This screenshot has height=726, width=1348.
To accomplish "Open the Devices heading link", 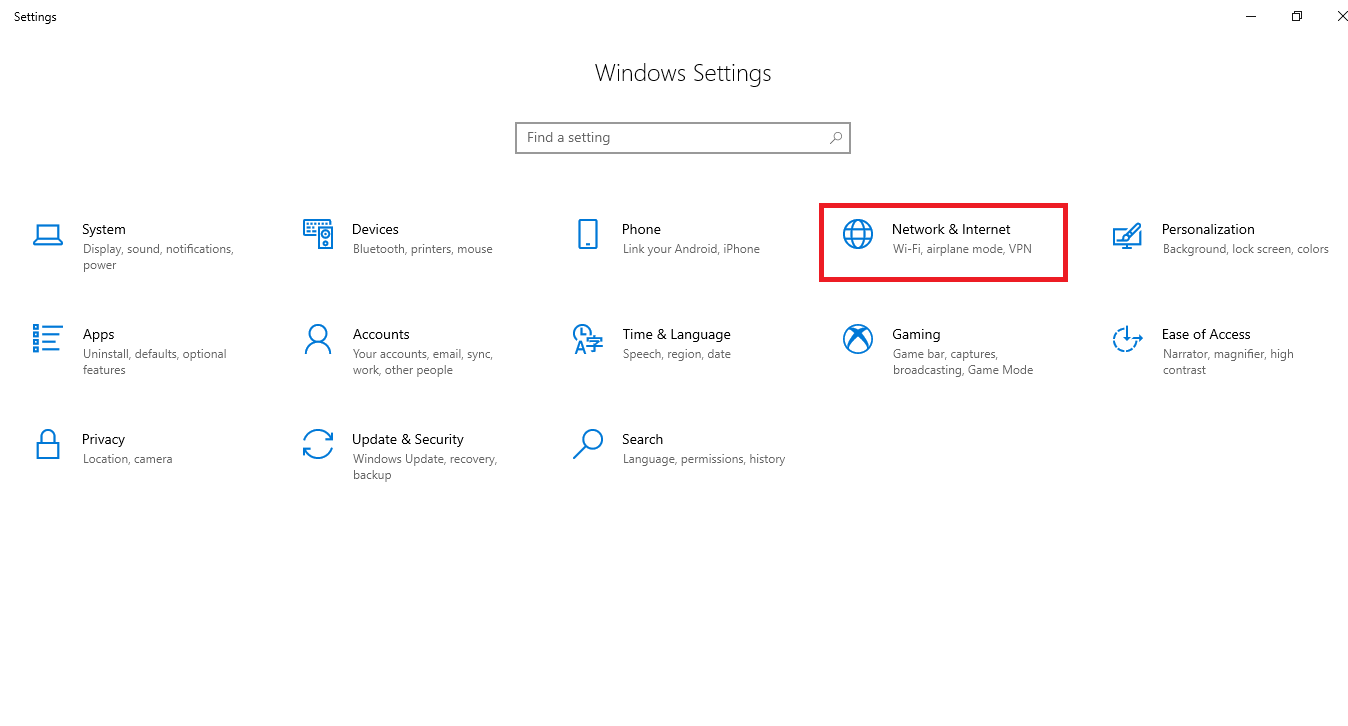I will [375, 229].
